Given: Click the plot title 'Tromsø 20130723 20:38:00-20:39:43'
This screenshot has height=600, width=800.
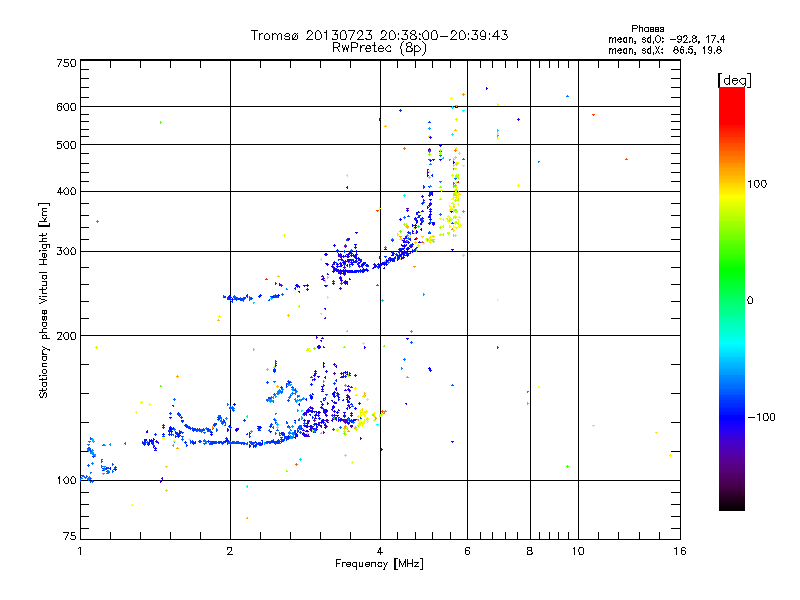Looking at the screenshot, I should click(x=379, y=35).
